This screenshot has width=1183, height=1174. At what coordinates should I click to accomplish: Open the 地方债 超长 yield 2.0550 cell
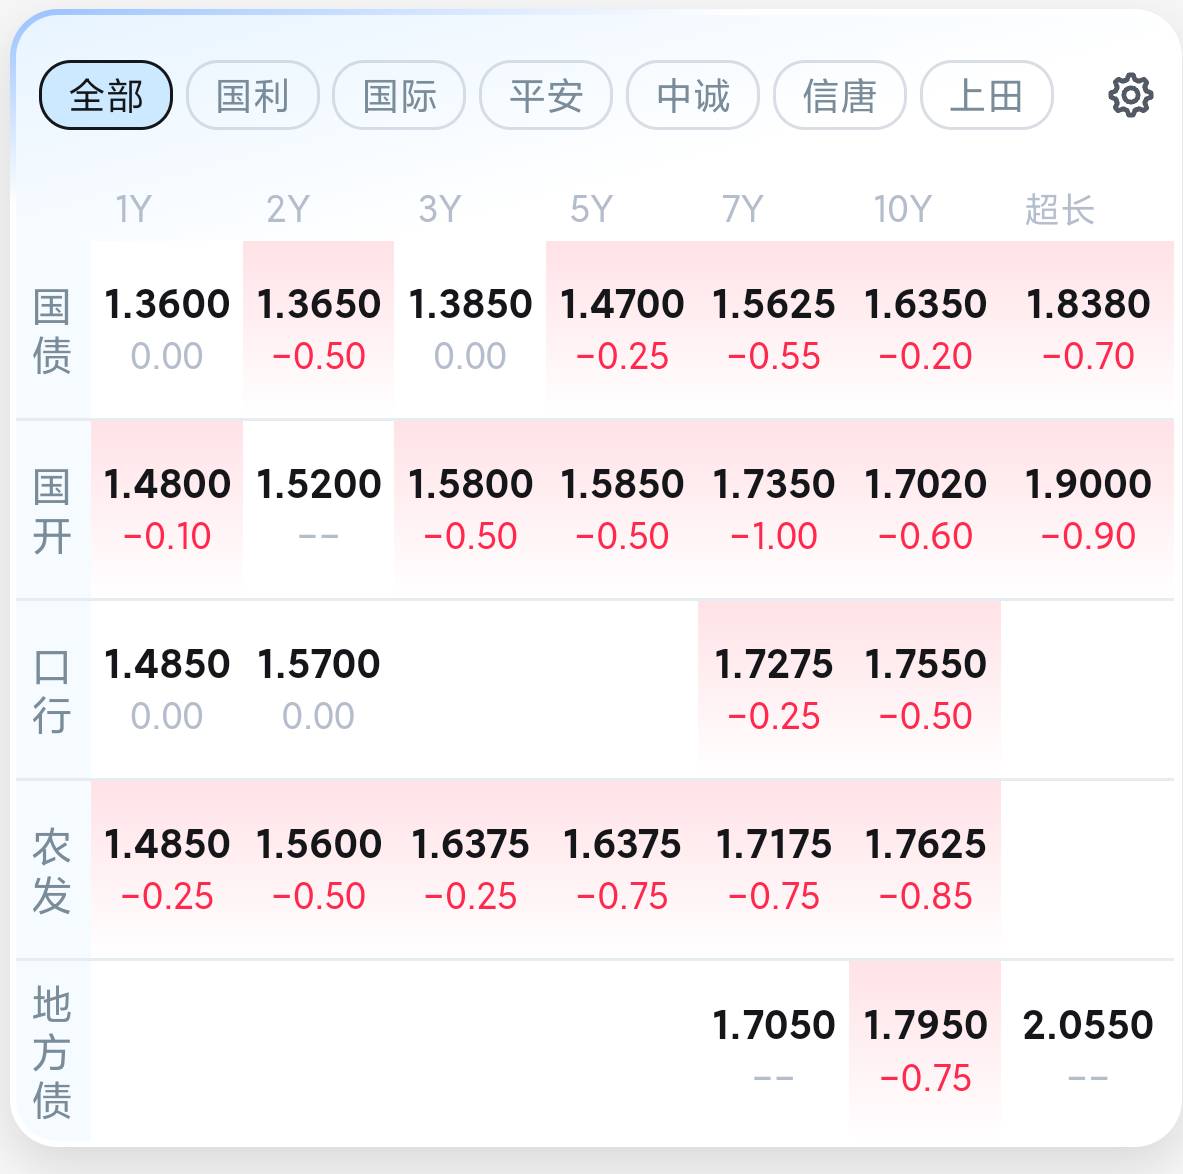(1087, 1050)
